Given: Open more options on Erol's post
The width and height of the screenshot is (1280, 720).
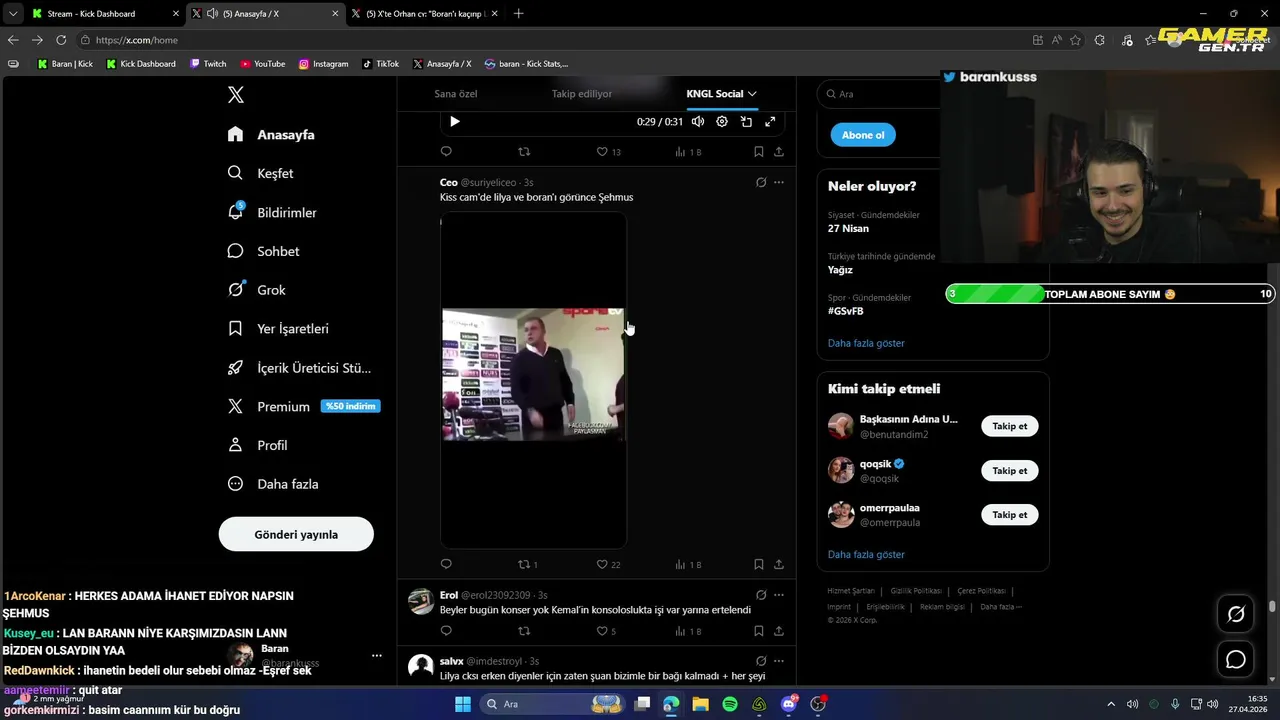Looking at the screenshot, I should (779, 595).
